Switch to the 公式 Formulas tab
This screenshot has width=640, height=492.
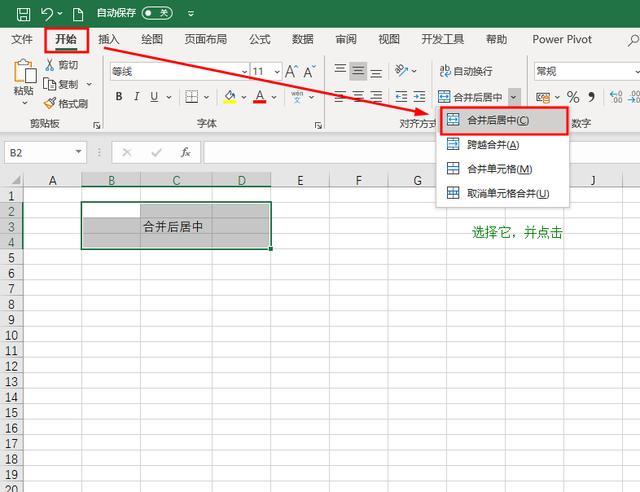pos(260,40)
